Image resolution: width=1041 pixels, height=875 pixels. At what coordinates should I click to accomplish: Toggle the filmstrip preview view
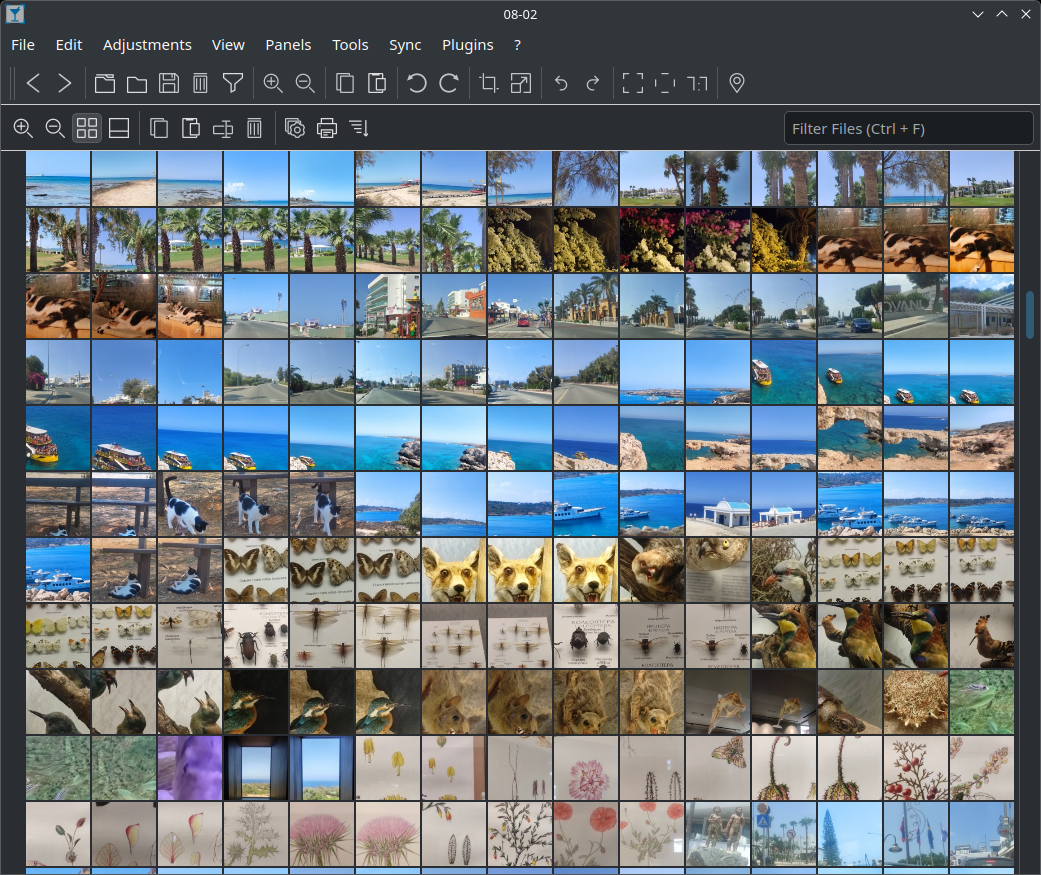pyautogui.click(x=119, y=128)
